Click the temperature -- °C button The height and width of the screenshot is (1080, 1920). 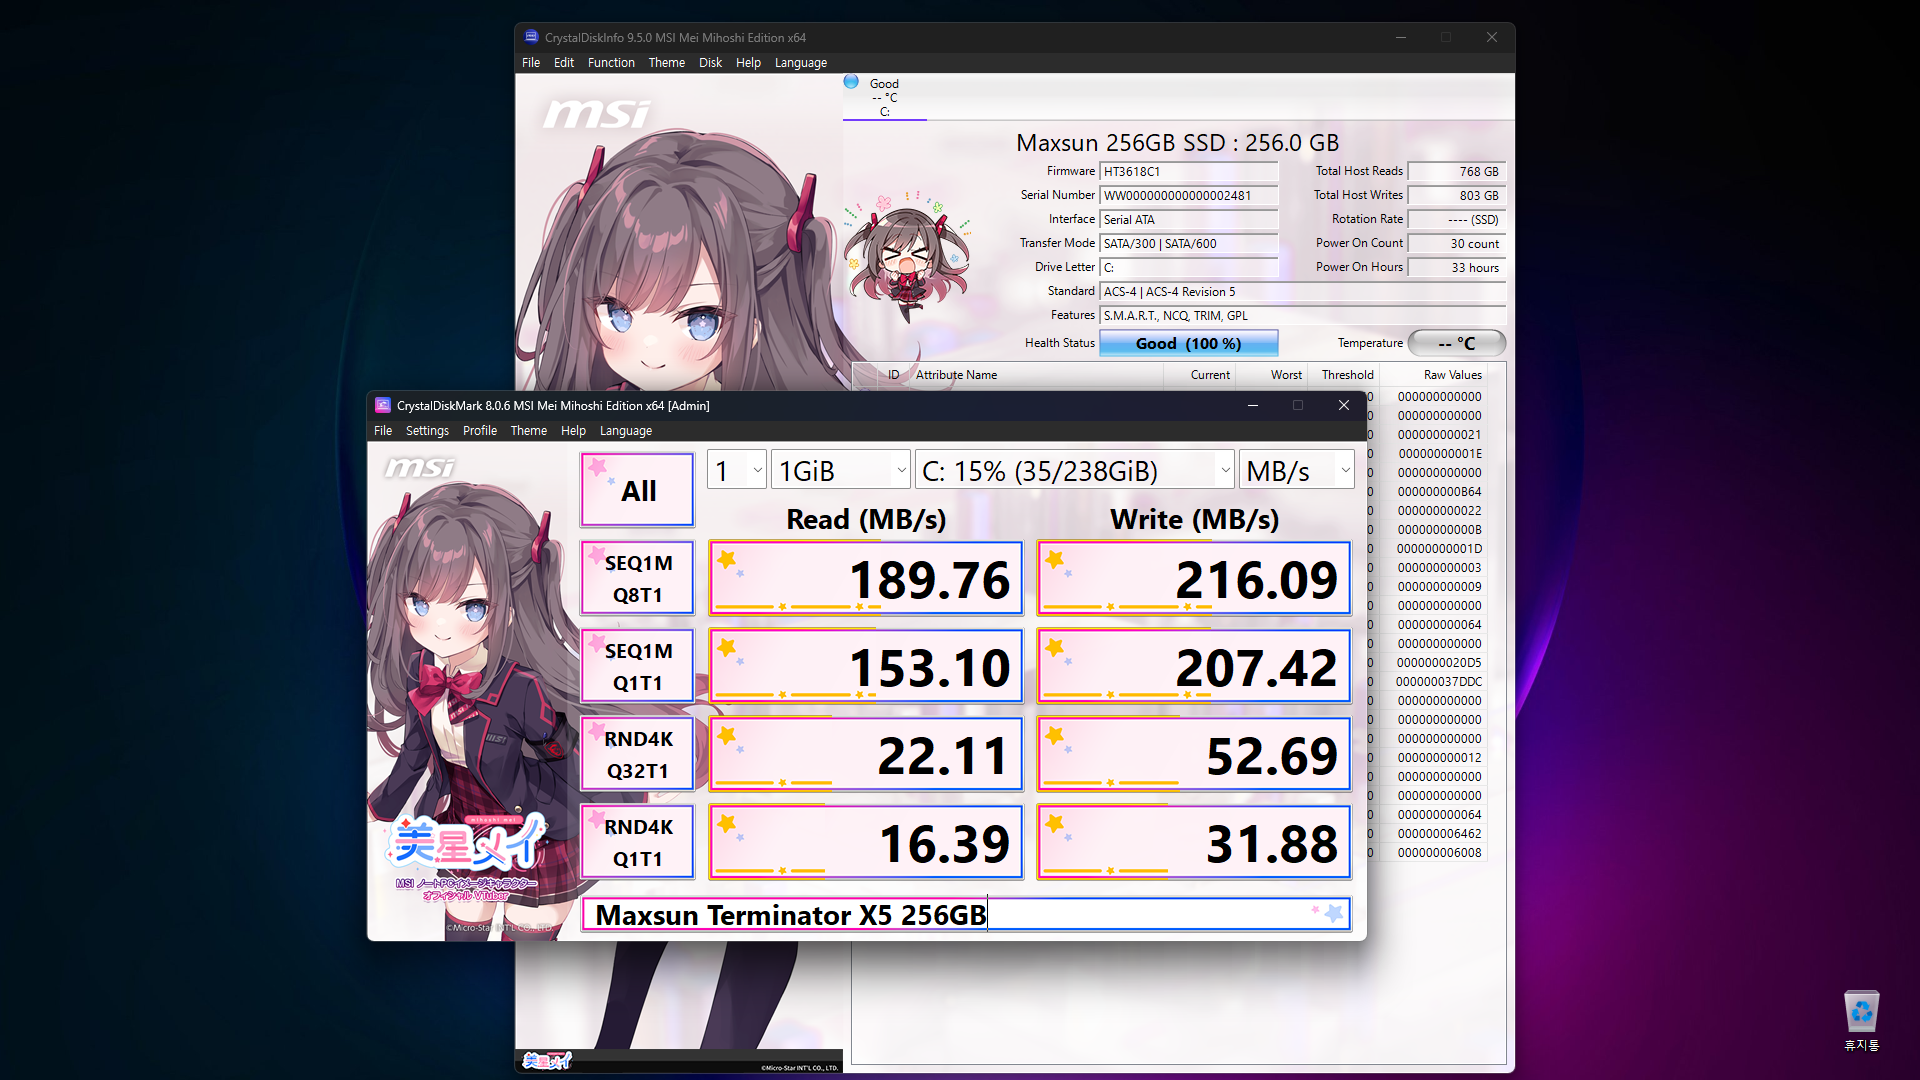[x=1457, y=343]
